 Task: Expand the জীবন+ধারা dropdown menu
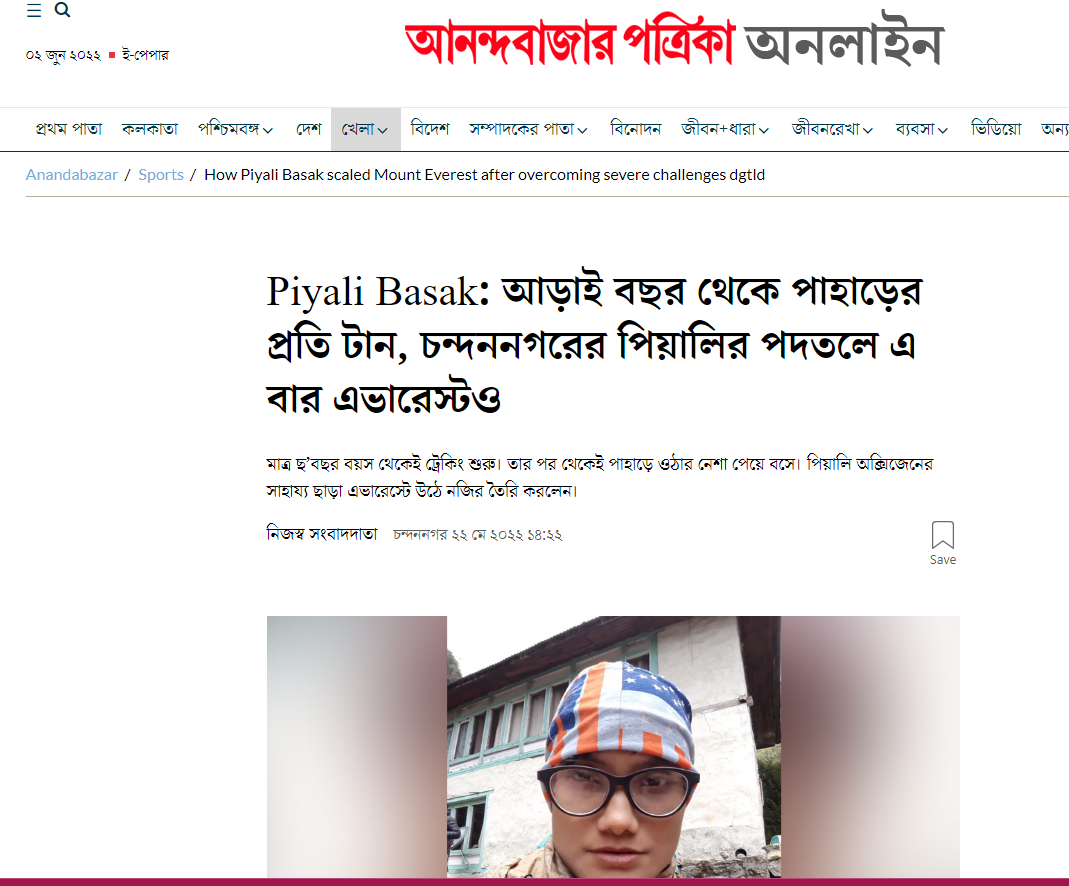point(725,129)
